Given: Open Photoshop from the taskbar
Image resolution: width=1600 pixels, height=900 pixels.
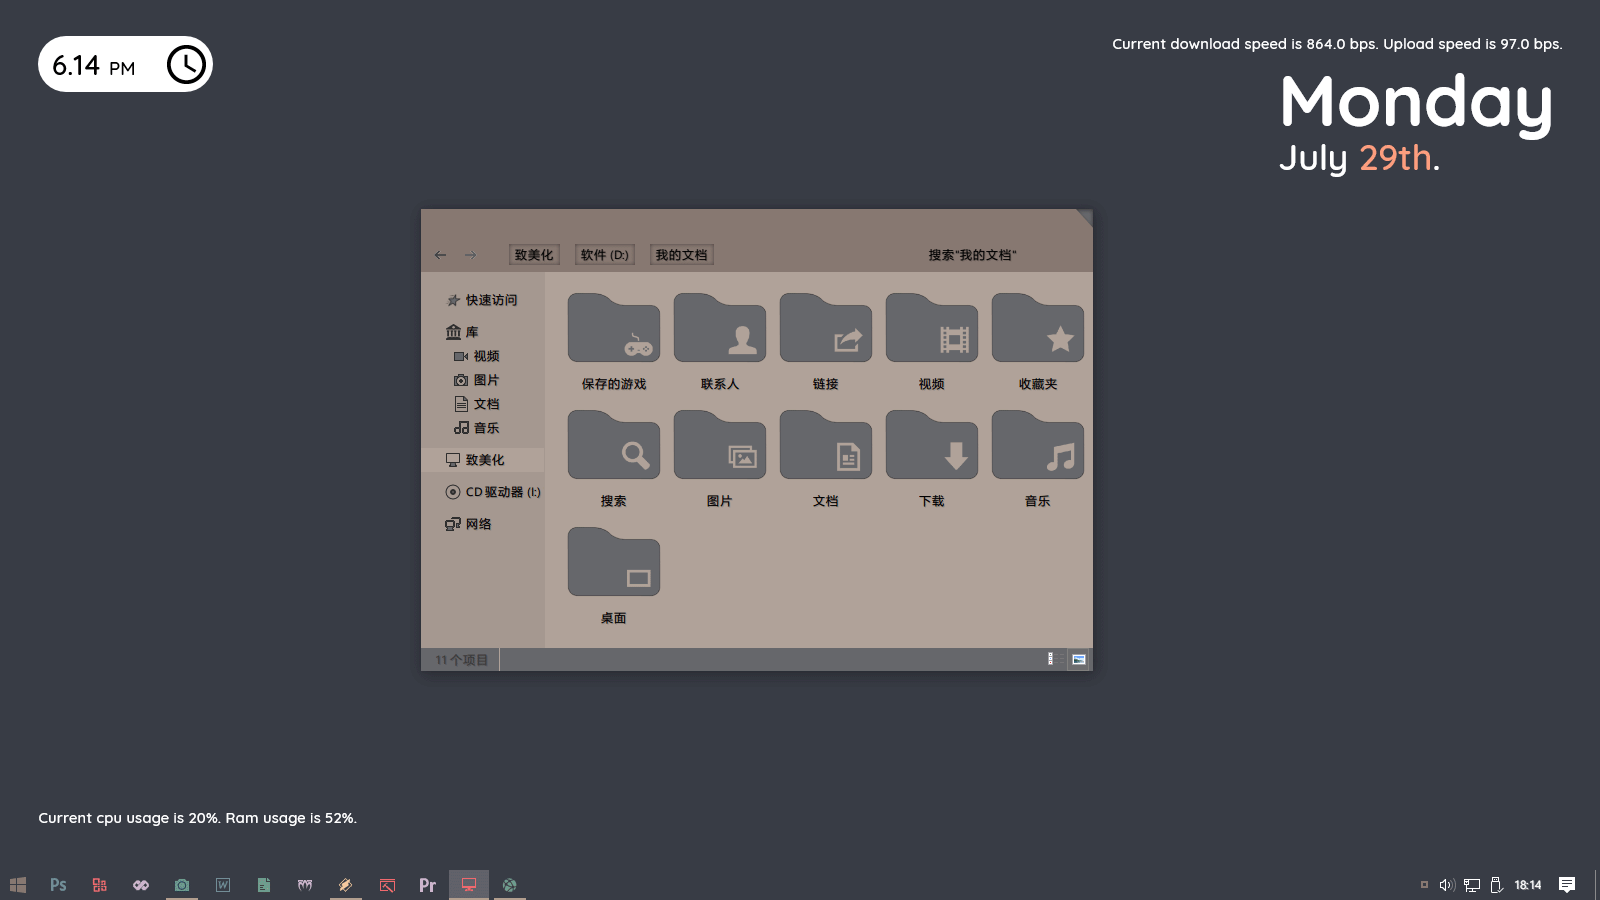Looking at the screenshot, I should (x=58, y=885).
